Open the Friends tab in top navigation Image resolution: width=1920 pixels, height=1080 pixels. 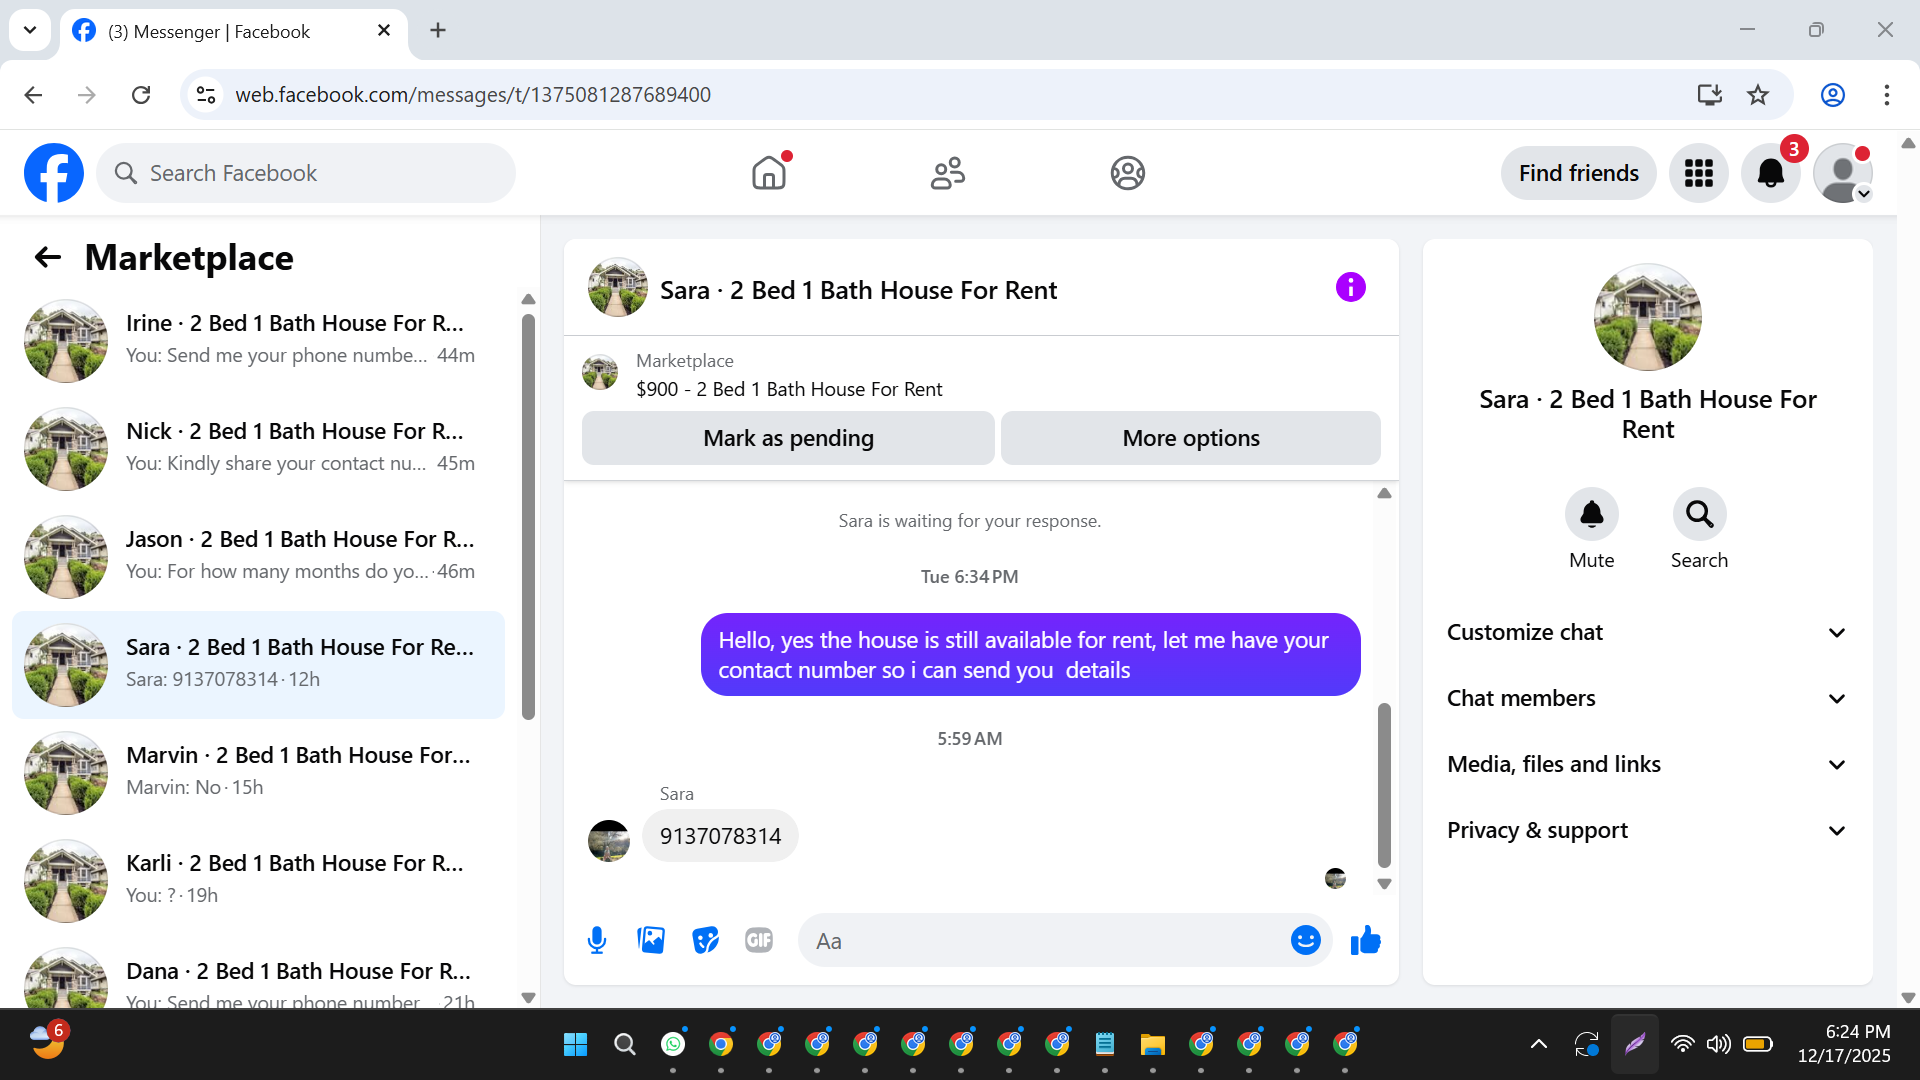tap(947, 173)
